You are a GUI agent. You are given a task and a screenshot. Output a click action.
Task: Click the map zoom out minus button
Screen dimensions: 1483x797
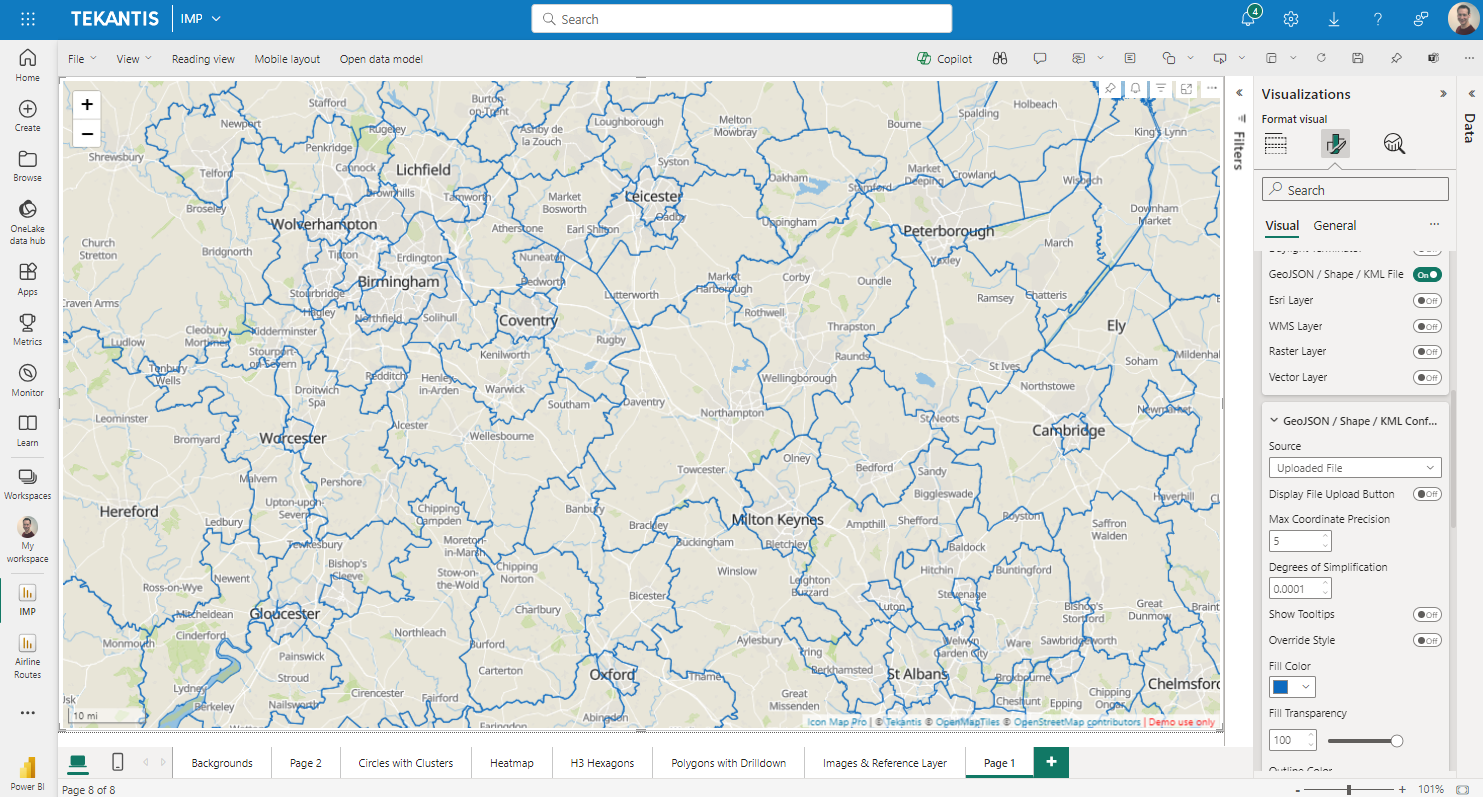point(87,134)
